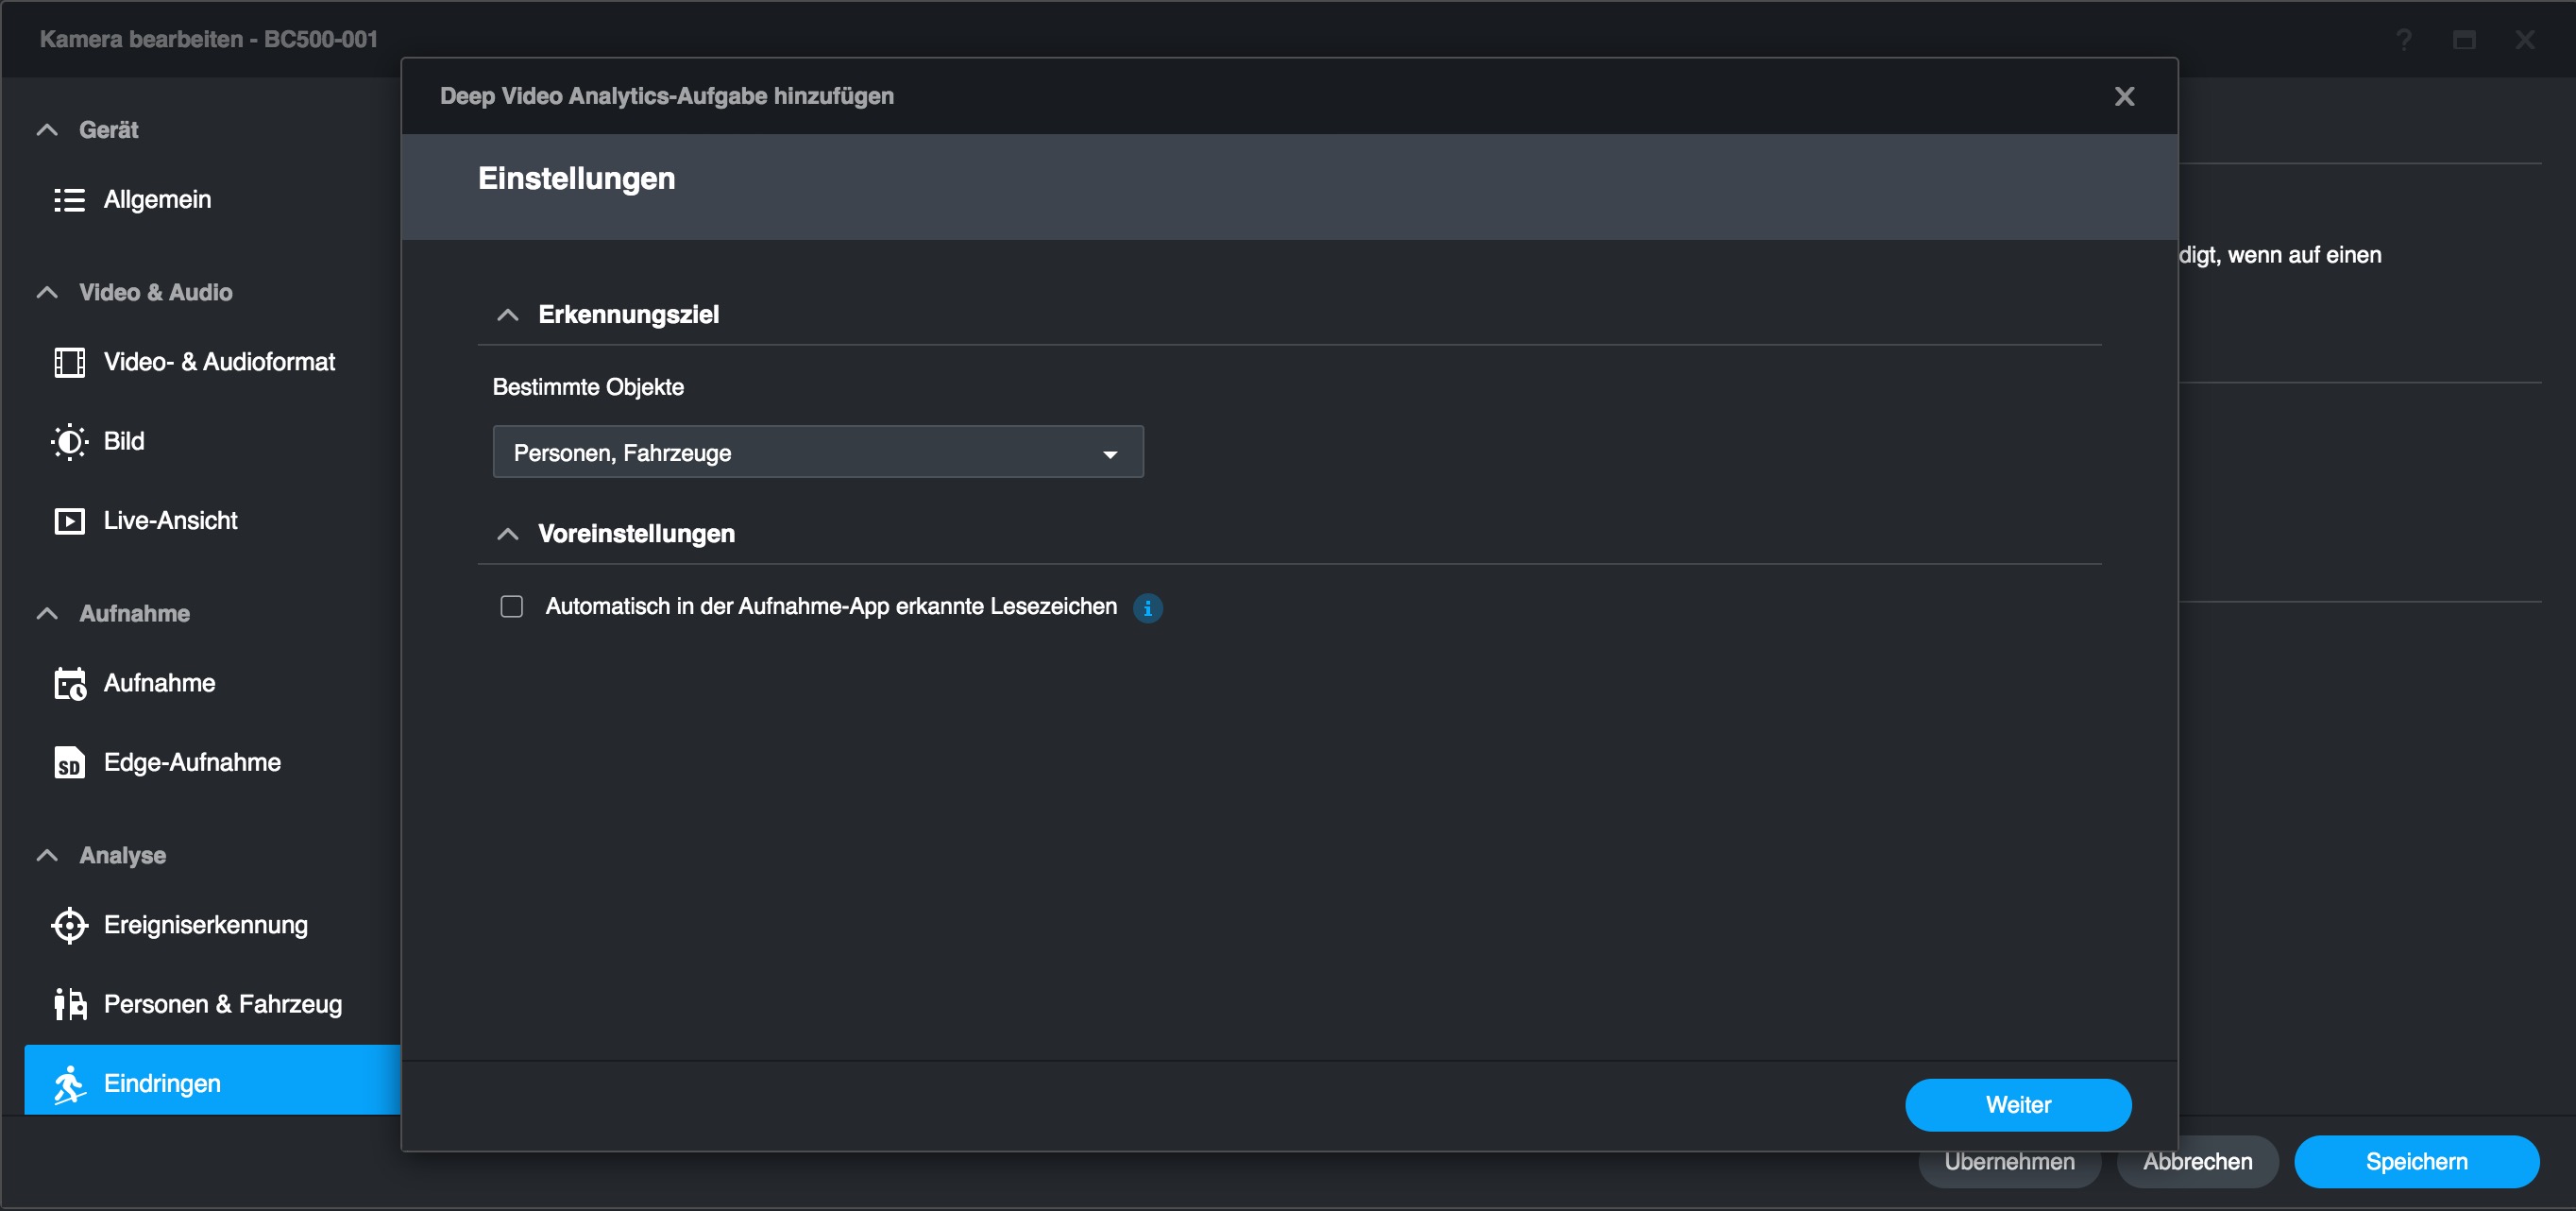The height and width of the screenshot is (1211, 2576).
Task: Collapse the Analyse sidebar group
Action: pyautogui.click(x=47, y=855)
